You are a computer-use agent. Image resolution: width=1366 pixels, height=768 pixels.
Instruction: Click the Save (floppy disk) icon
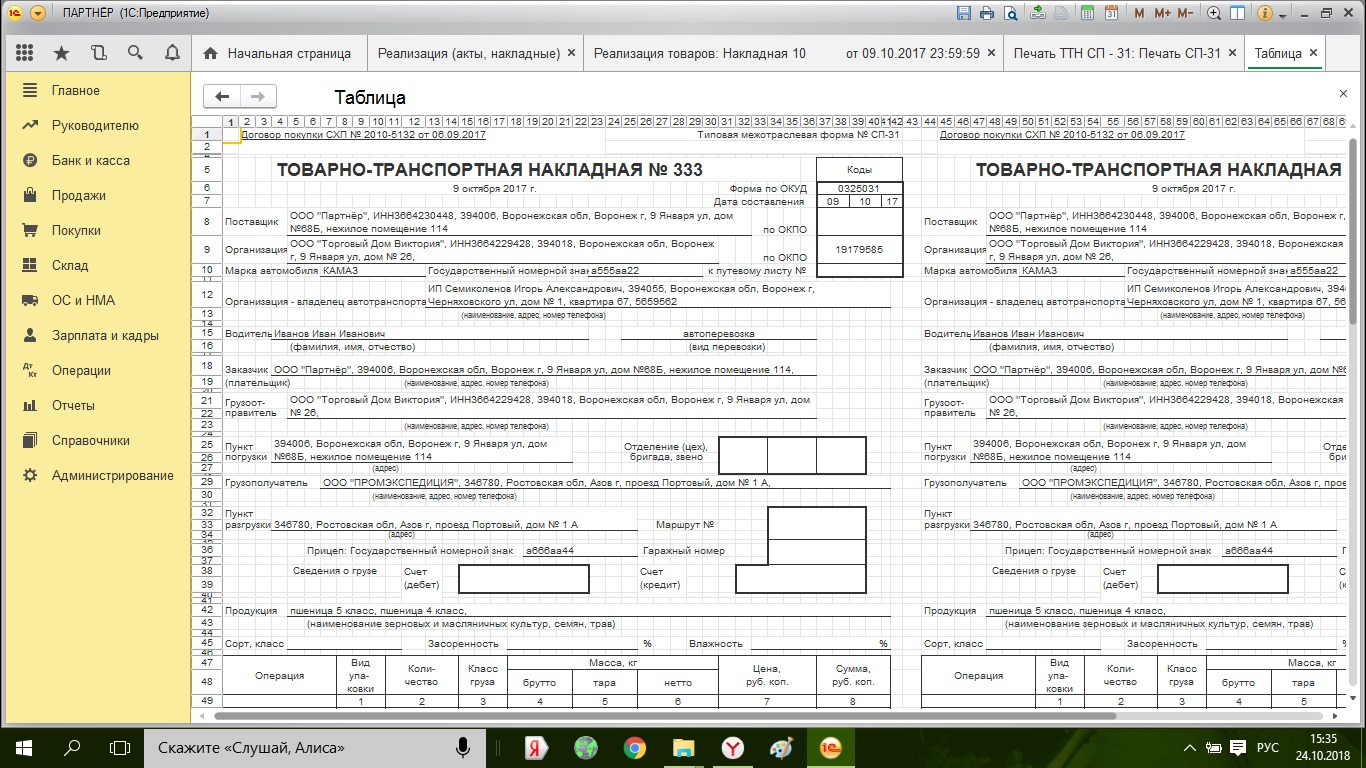coord(963,14)
